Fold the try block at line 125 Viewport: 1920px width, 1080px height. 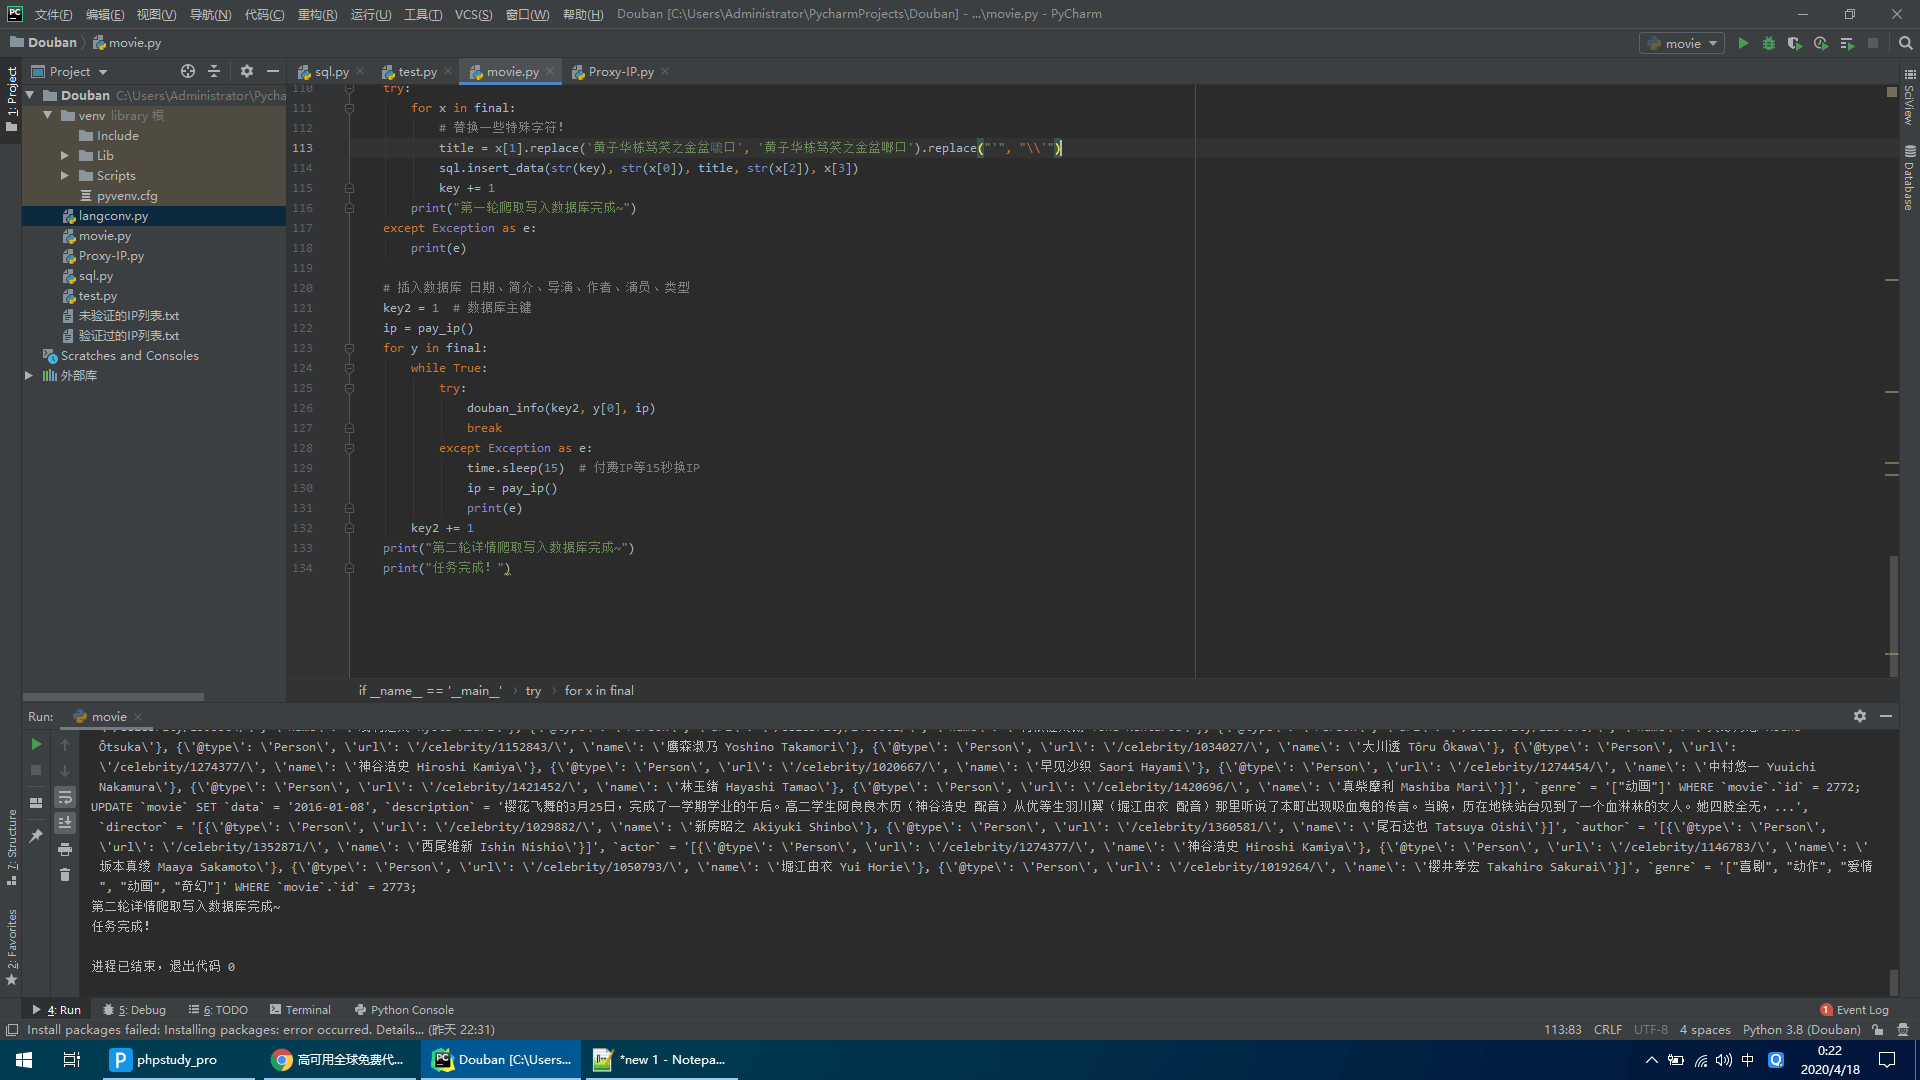(349, 388)
